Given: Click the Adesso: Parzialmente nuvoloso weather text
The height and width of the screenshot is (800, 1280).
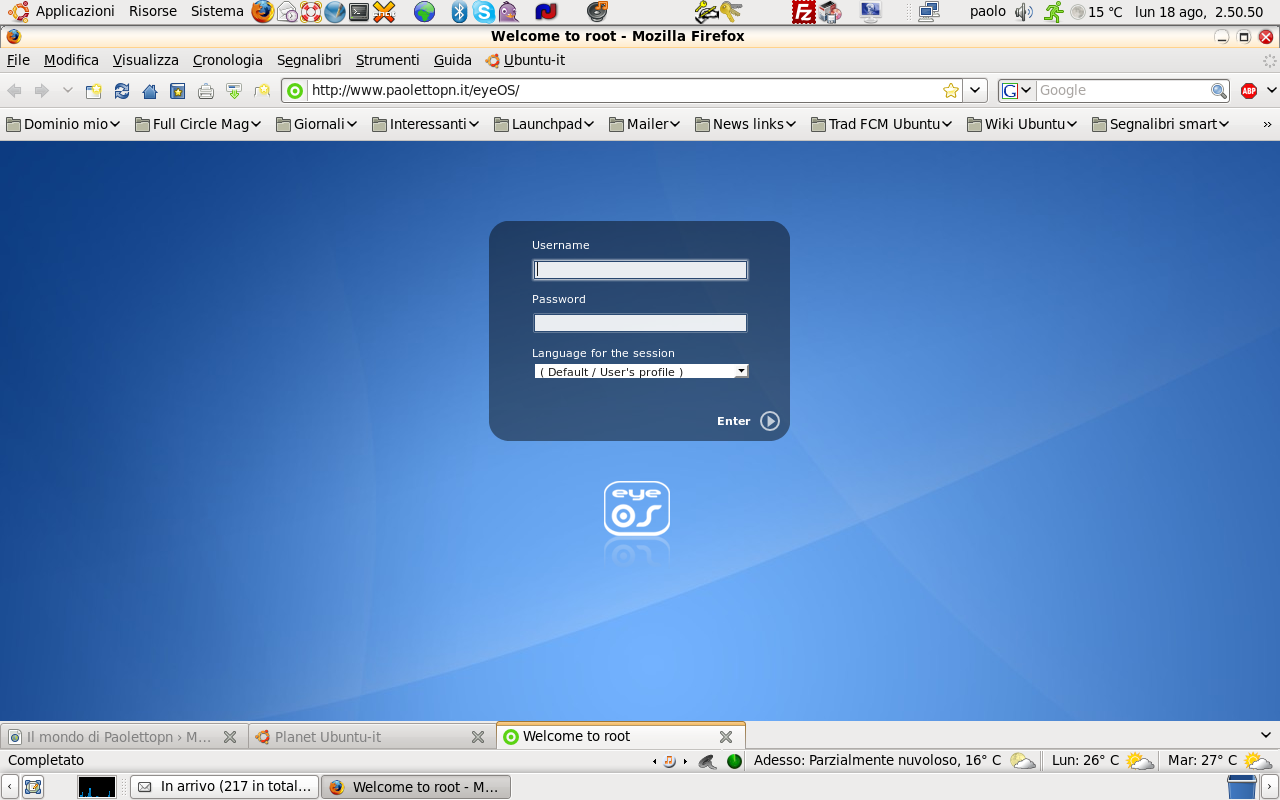Looking at the screenshot, I should point(877,761).
